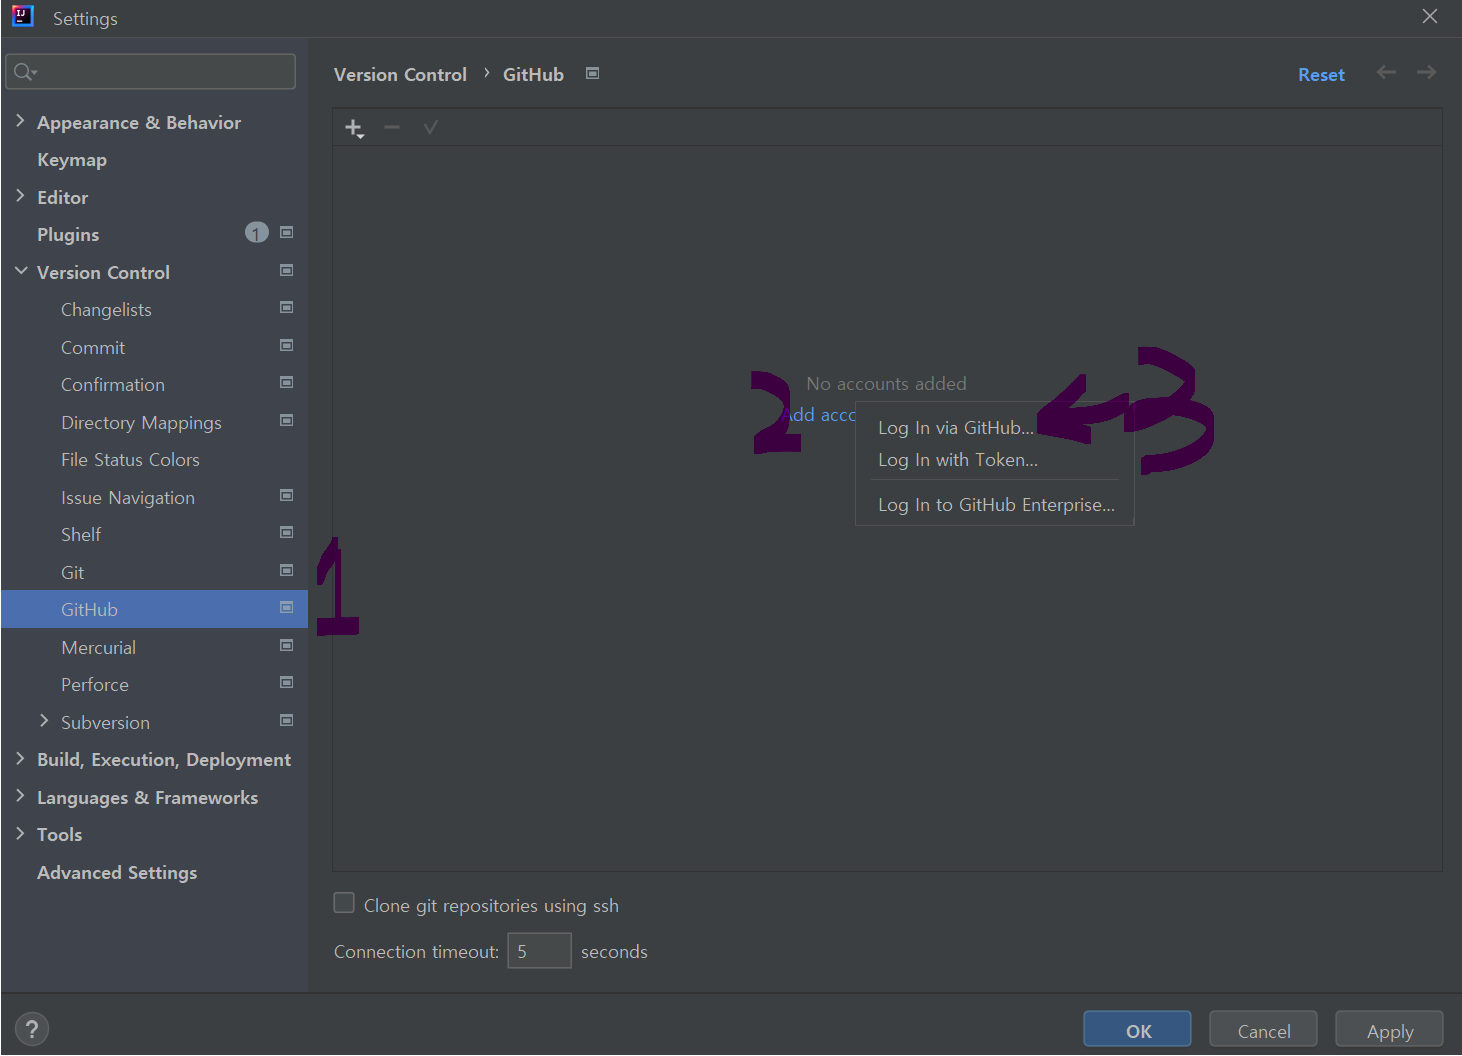1462x1056 pixels.
Task: Click the project icon next to Git
Action: (287, 570)
